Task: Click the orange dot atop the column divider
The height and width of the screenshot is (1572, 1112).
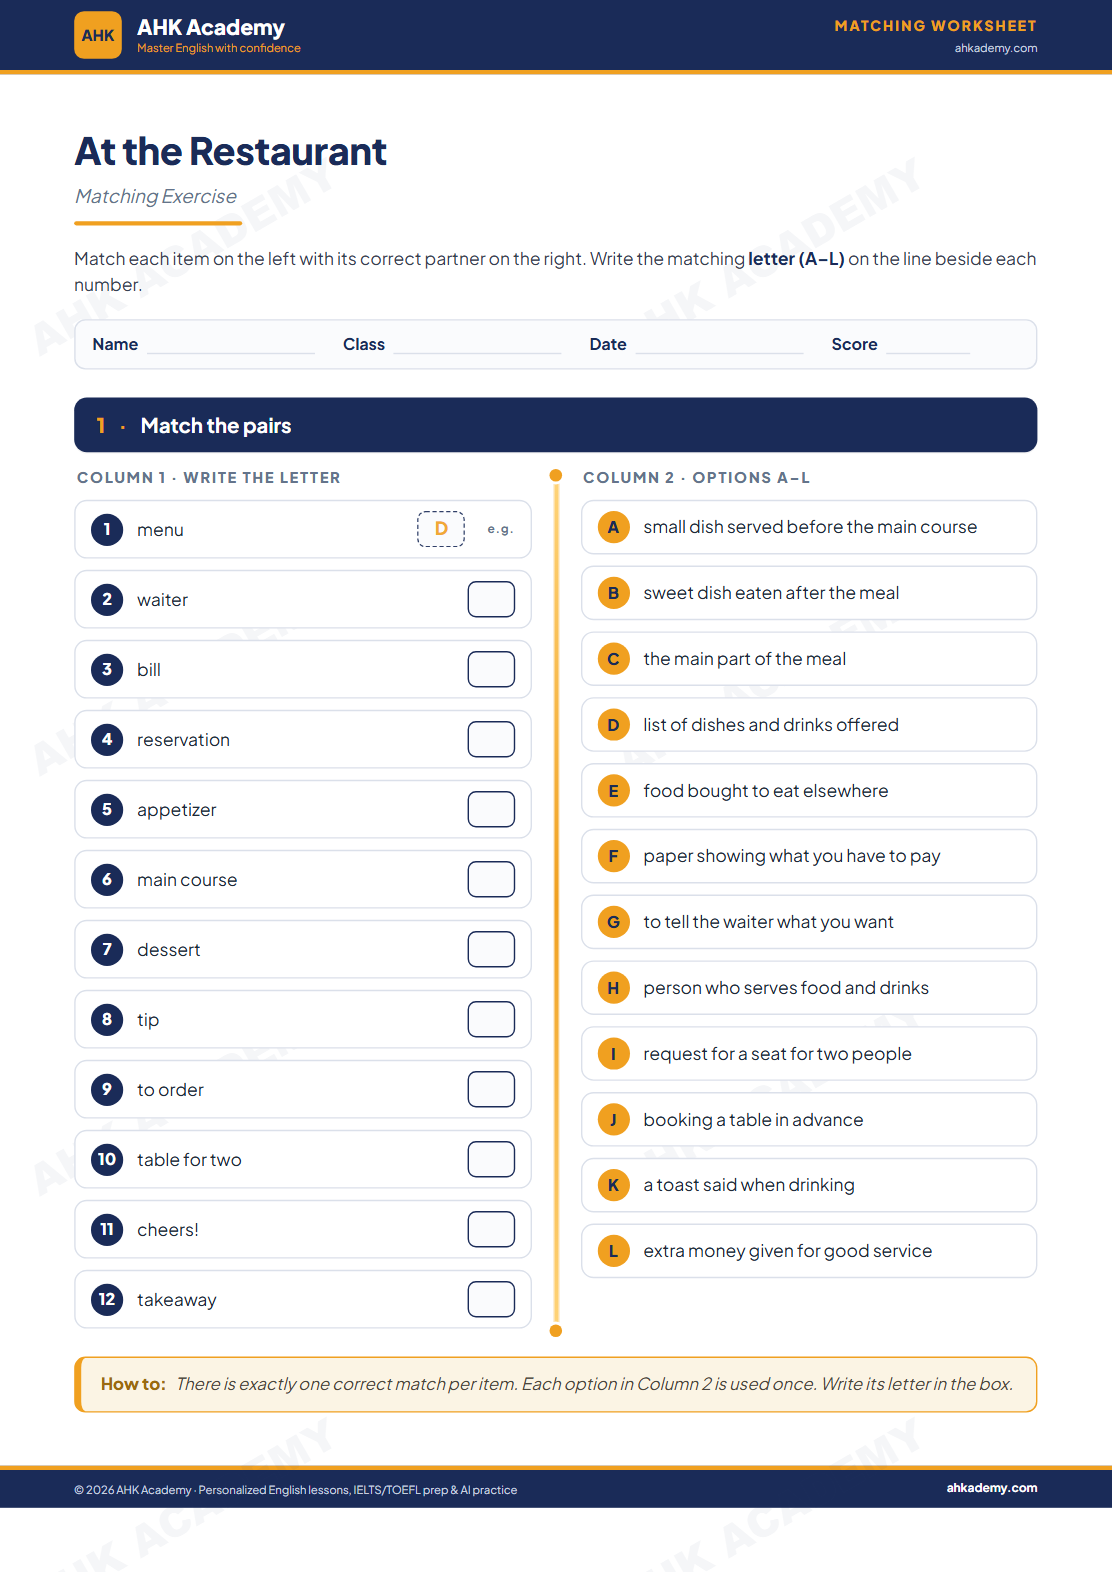Action: [556, 476]
